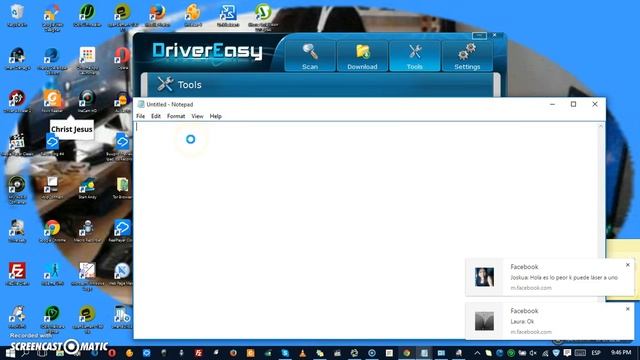Viewport: 640px width, 360px height.
Task: Open the Download tab in DriverEasy
Action: click(x=362, y=56)
